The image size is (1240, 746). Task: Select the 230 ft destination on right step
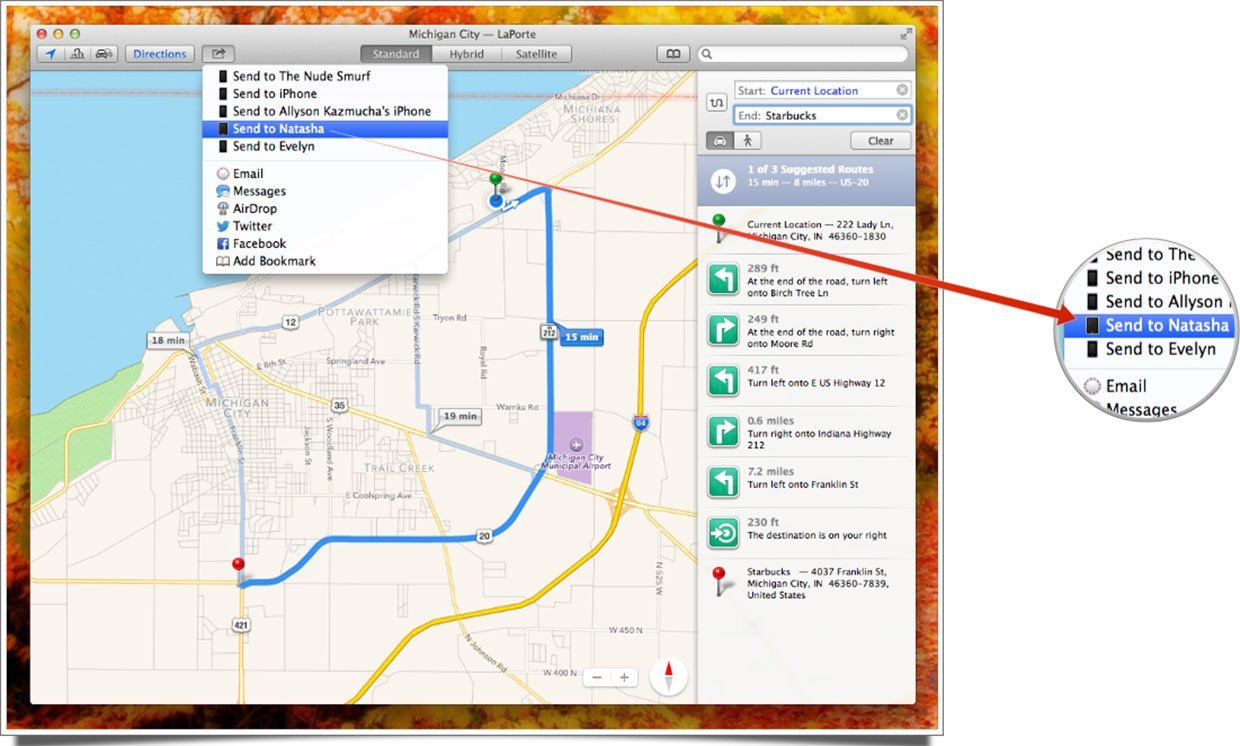806,533
